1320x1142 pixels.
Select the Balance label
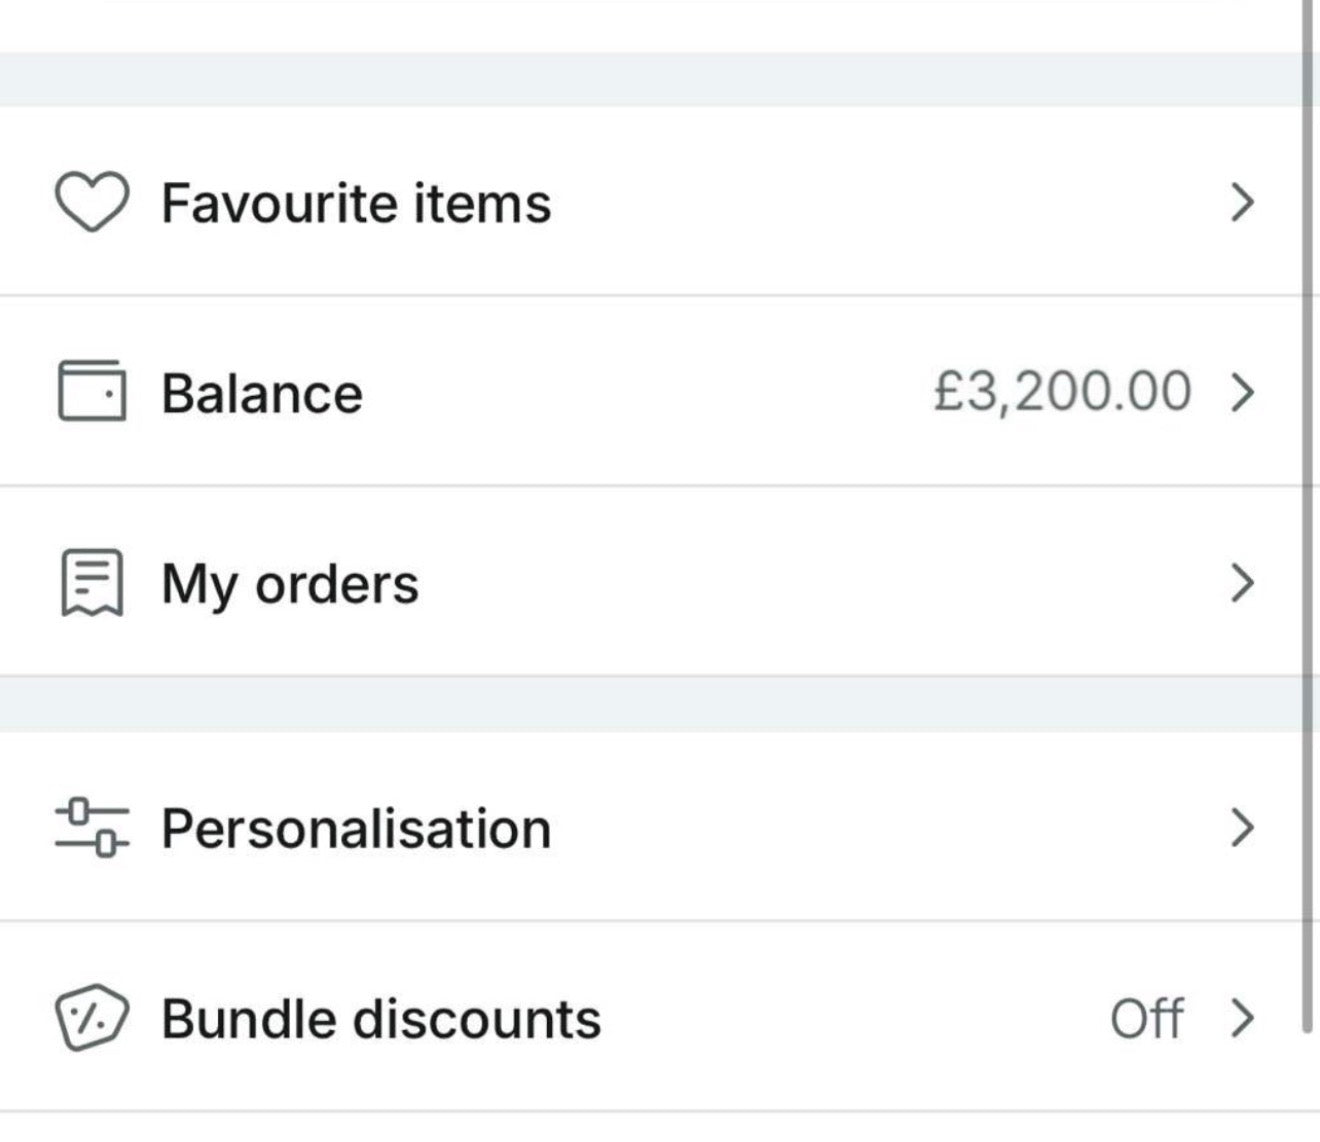coord(262,393)
